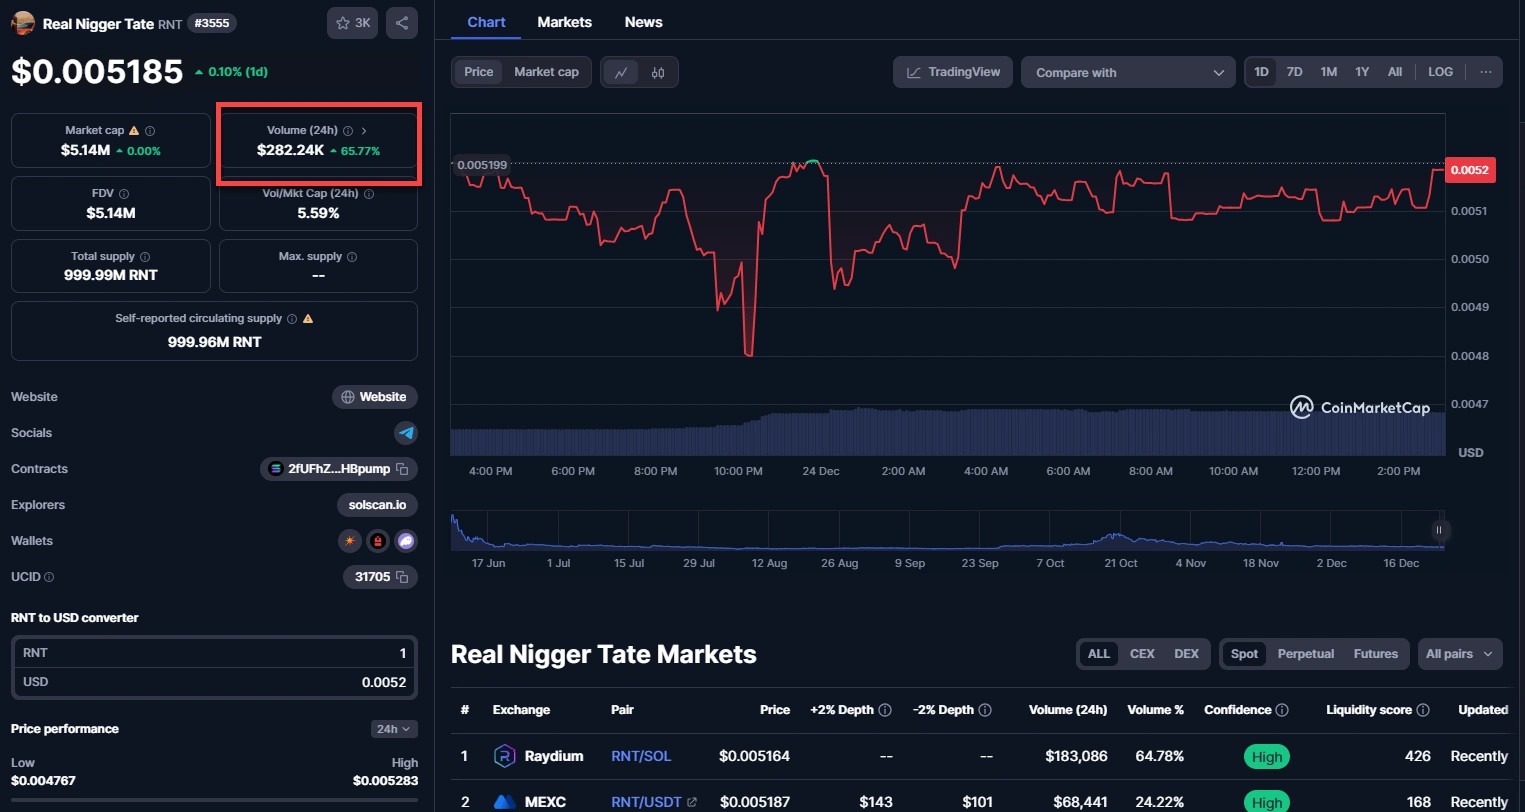Open the MEXC exchange link

(x=545, y=802)
